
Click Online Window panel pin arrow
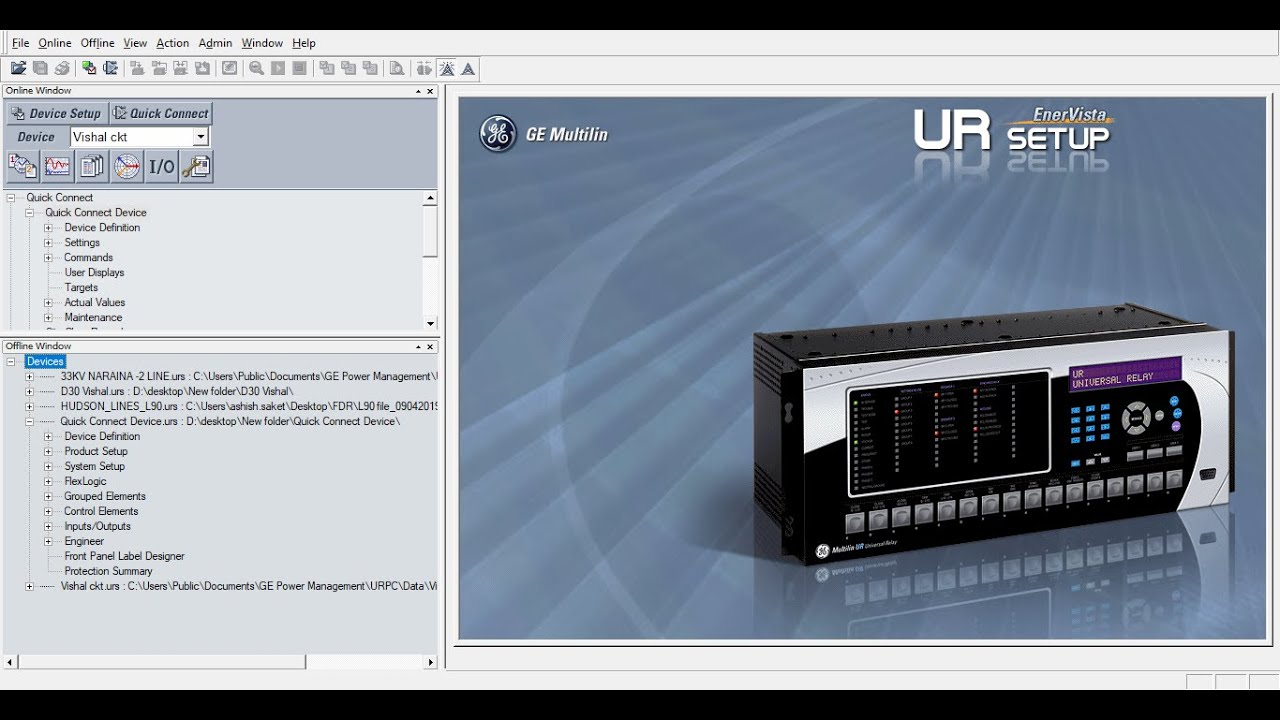click(419, 91)
